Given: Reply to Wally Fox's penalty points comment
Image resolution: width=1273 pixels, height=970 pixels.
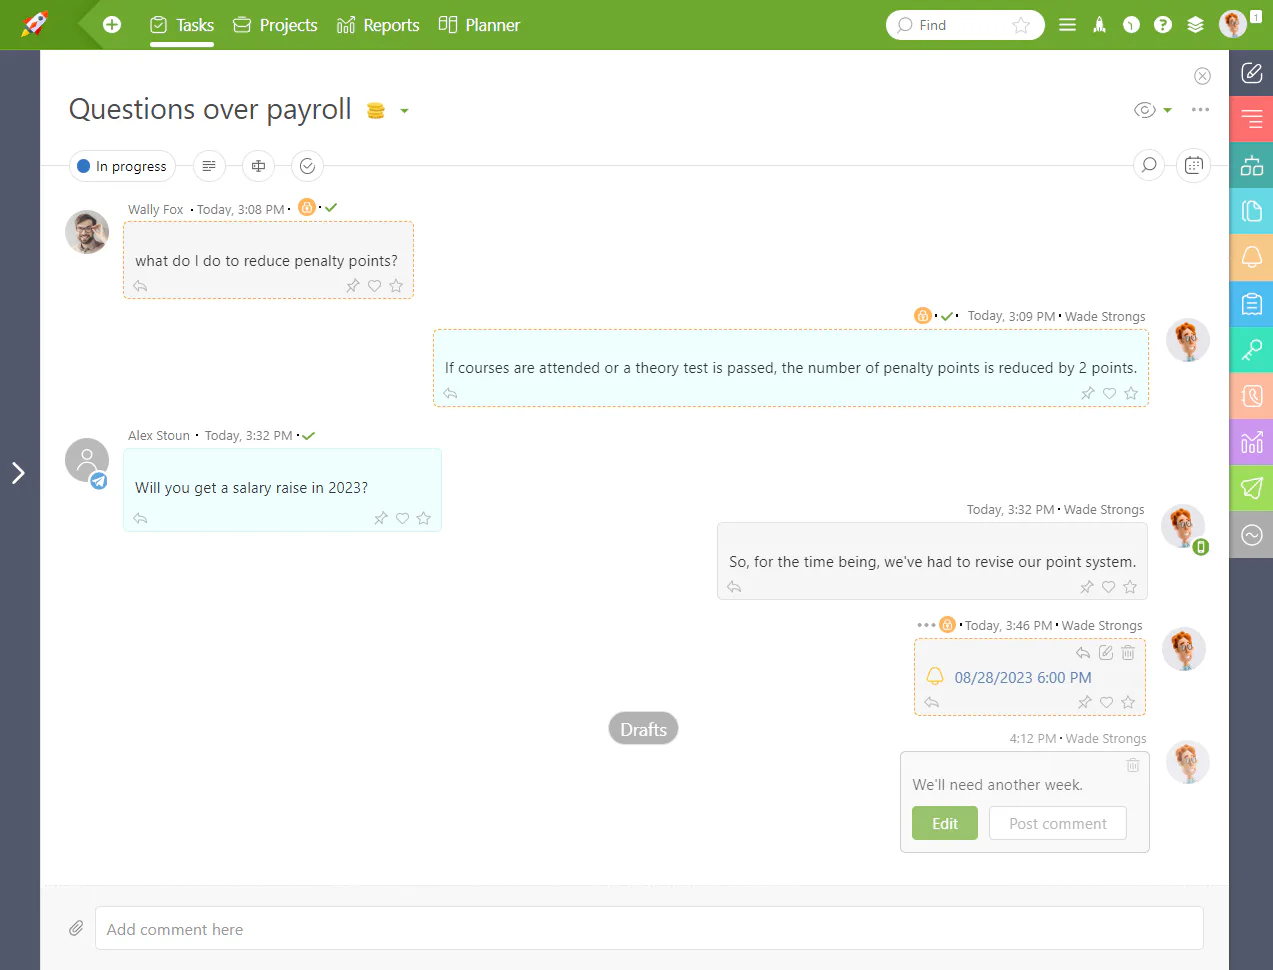Looking at the screenshot, I should coord(140,286).
